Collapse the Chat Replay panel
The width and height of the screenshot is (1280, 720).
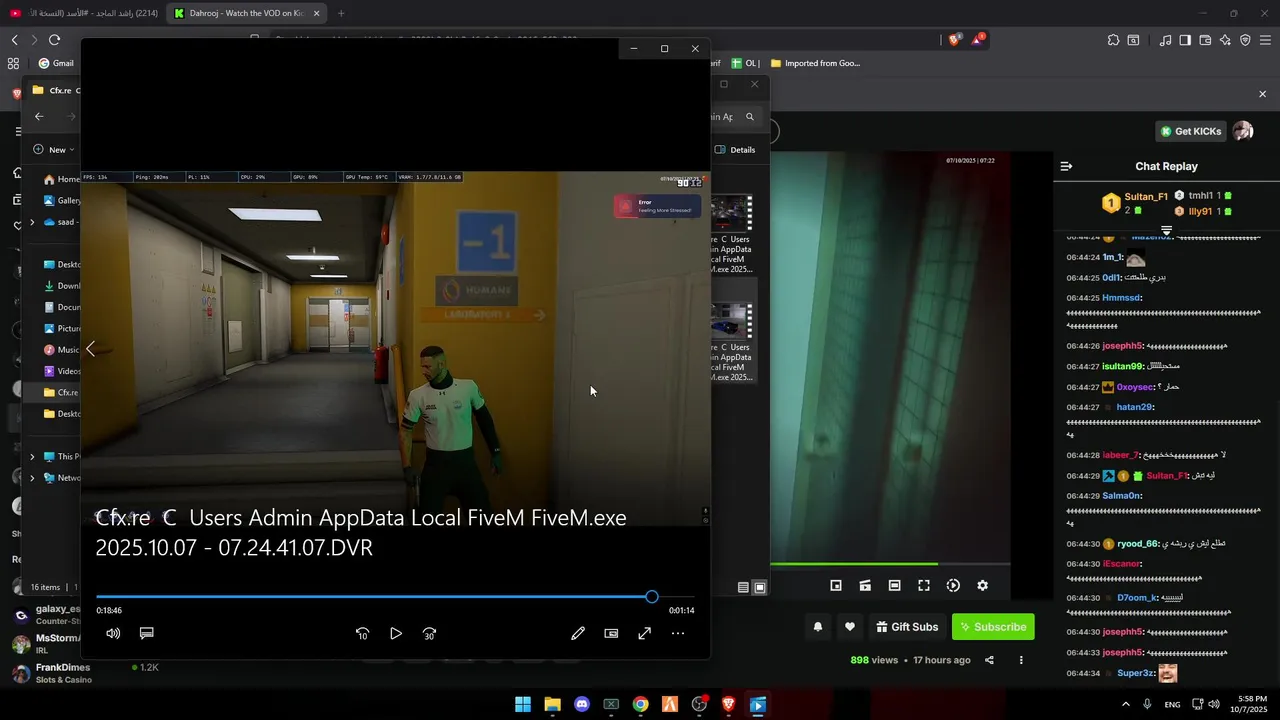coord(1066,166)
